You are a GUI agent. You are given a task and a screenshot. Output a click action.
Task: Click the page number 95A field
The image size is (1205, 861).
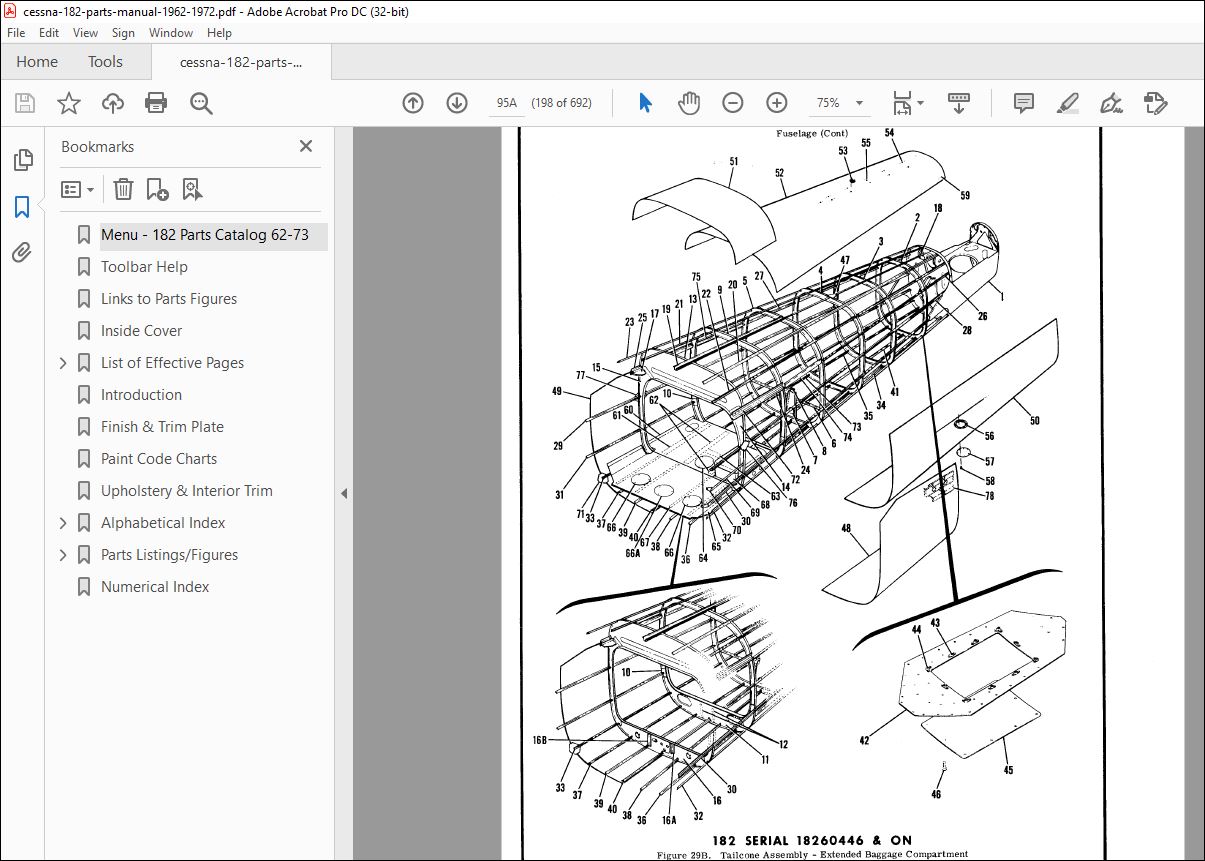point(506,103)
